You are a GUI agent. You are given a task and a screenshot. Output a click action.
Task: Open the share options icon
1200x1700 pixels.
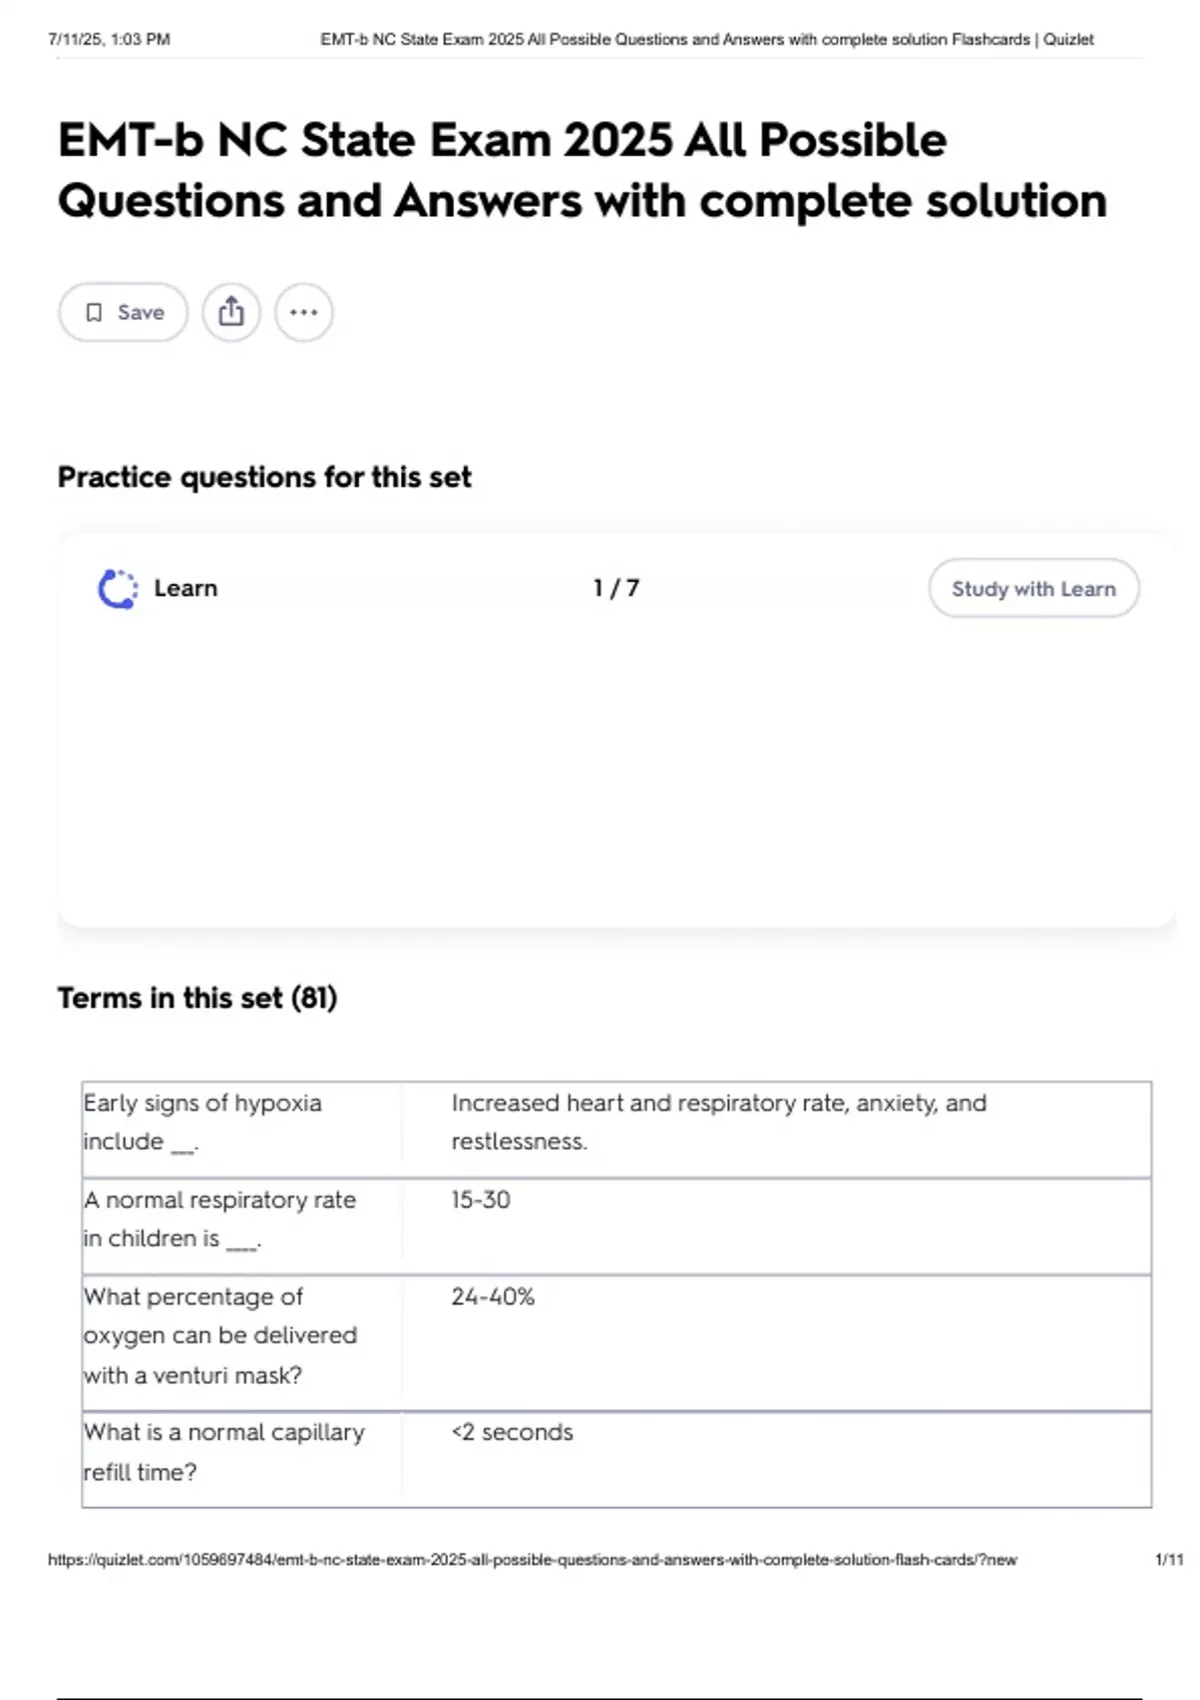[231, 312]
